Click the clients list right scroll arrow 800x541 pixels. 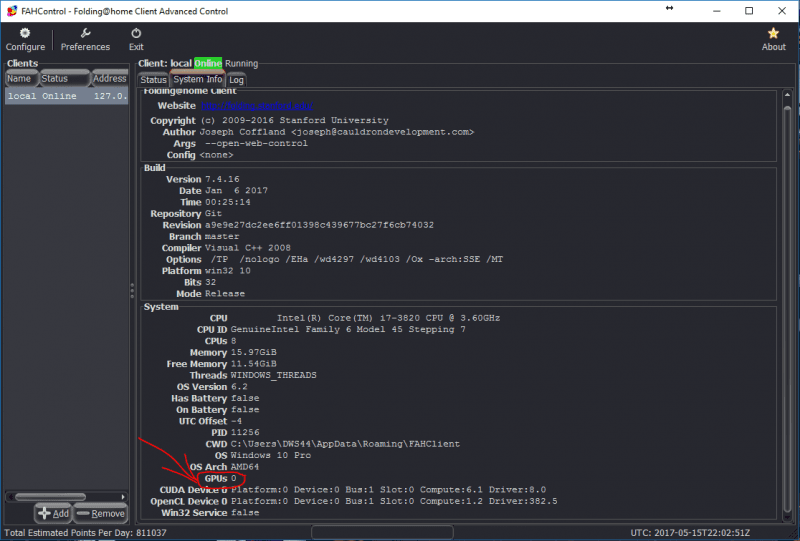coord(123,497)
